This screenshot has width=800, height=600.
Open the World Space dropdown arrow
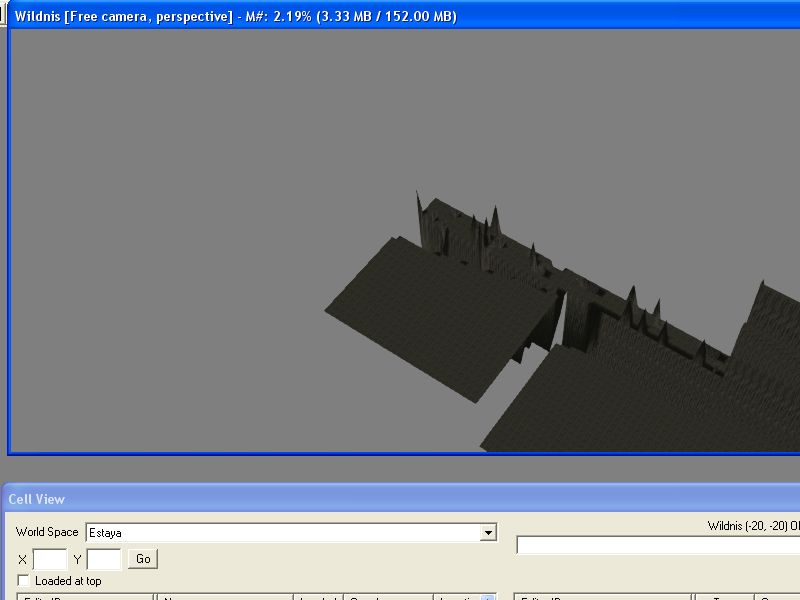(x=488, y=533)
